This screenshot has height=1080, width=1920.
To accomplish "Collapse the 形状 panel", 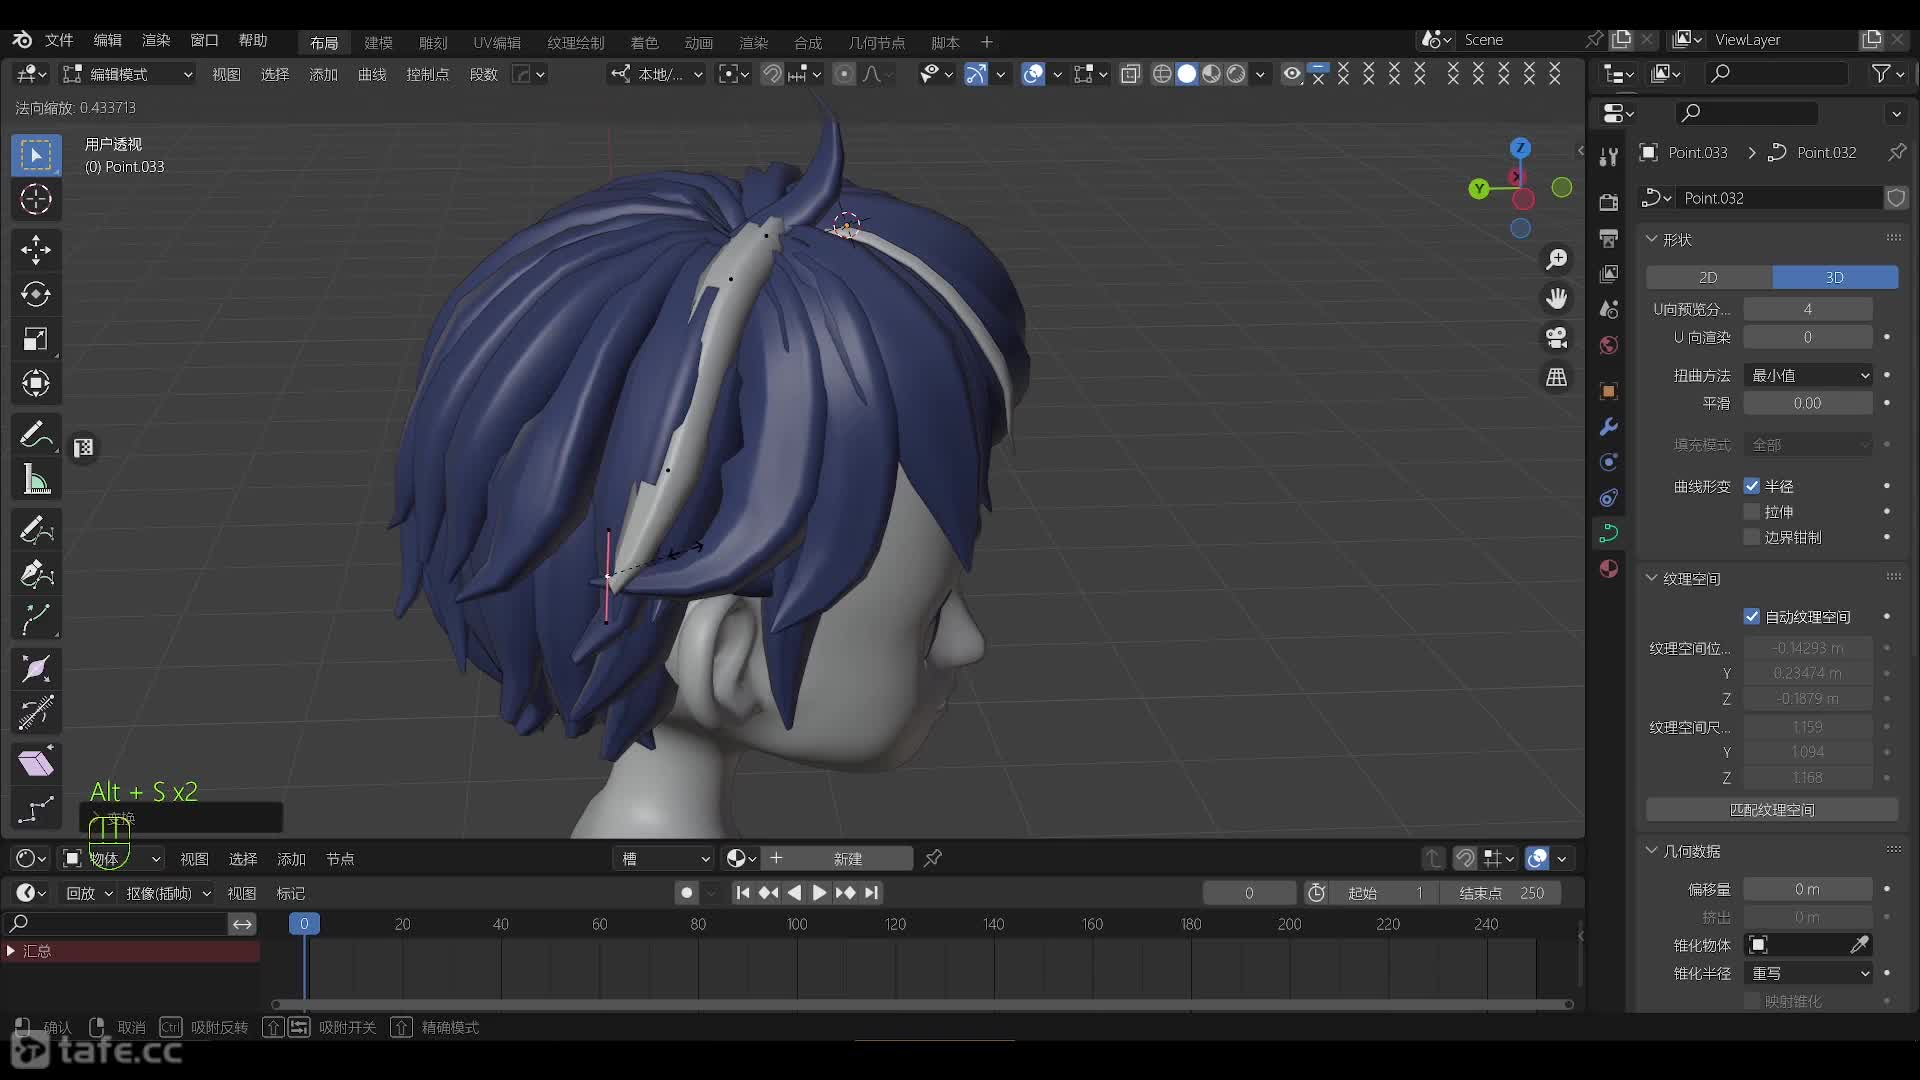I will [1653, 240].
